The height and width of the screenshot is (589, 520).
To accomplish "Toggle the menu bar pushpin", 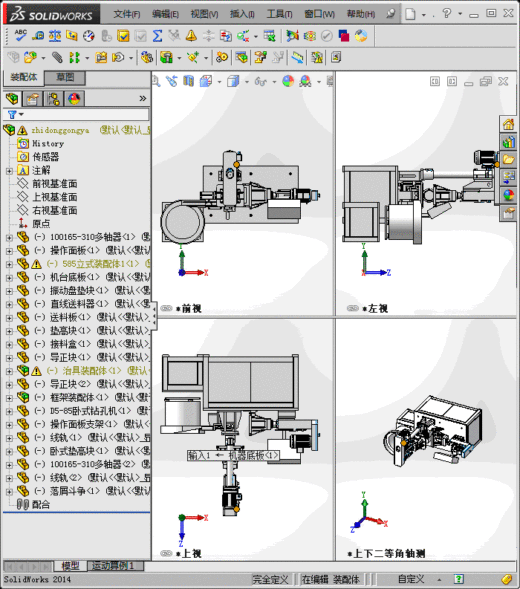I will 391,14.
